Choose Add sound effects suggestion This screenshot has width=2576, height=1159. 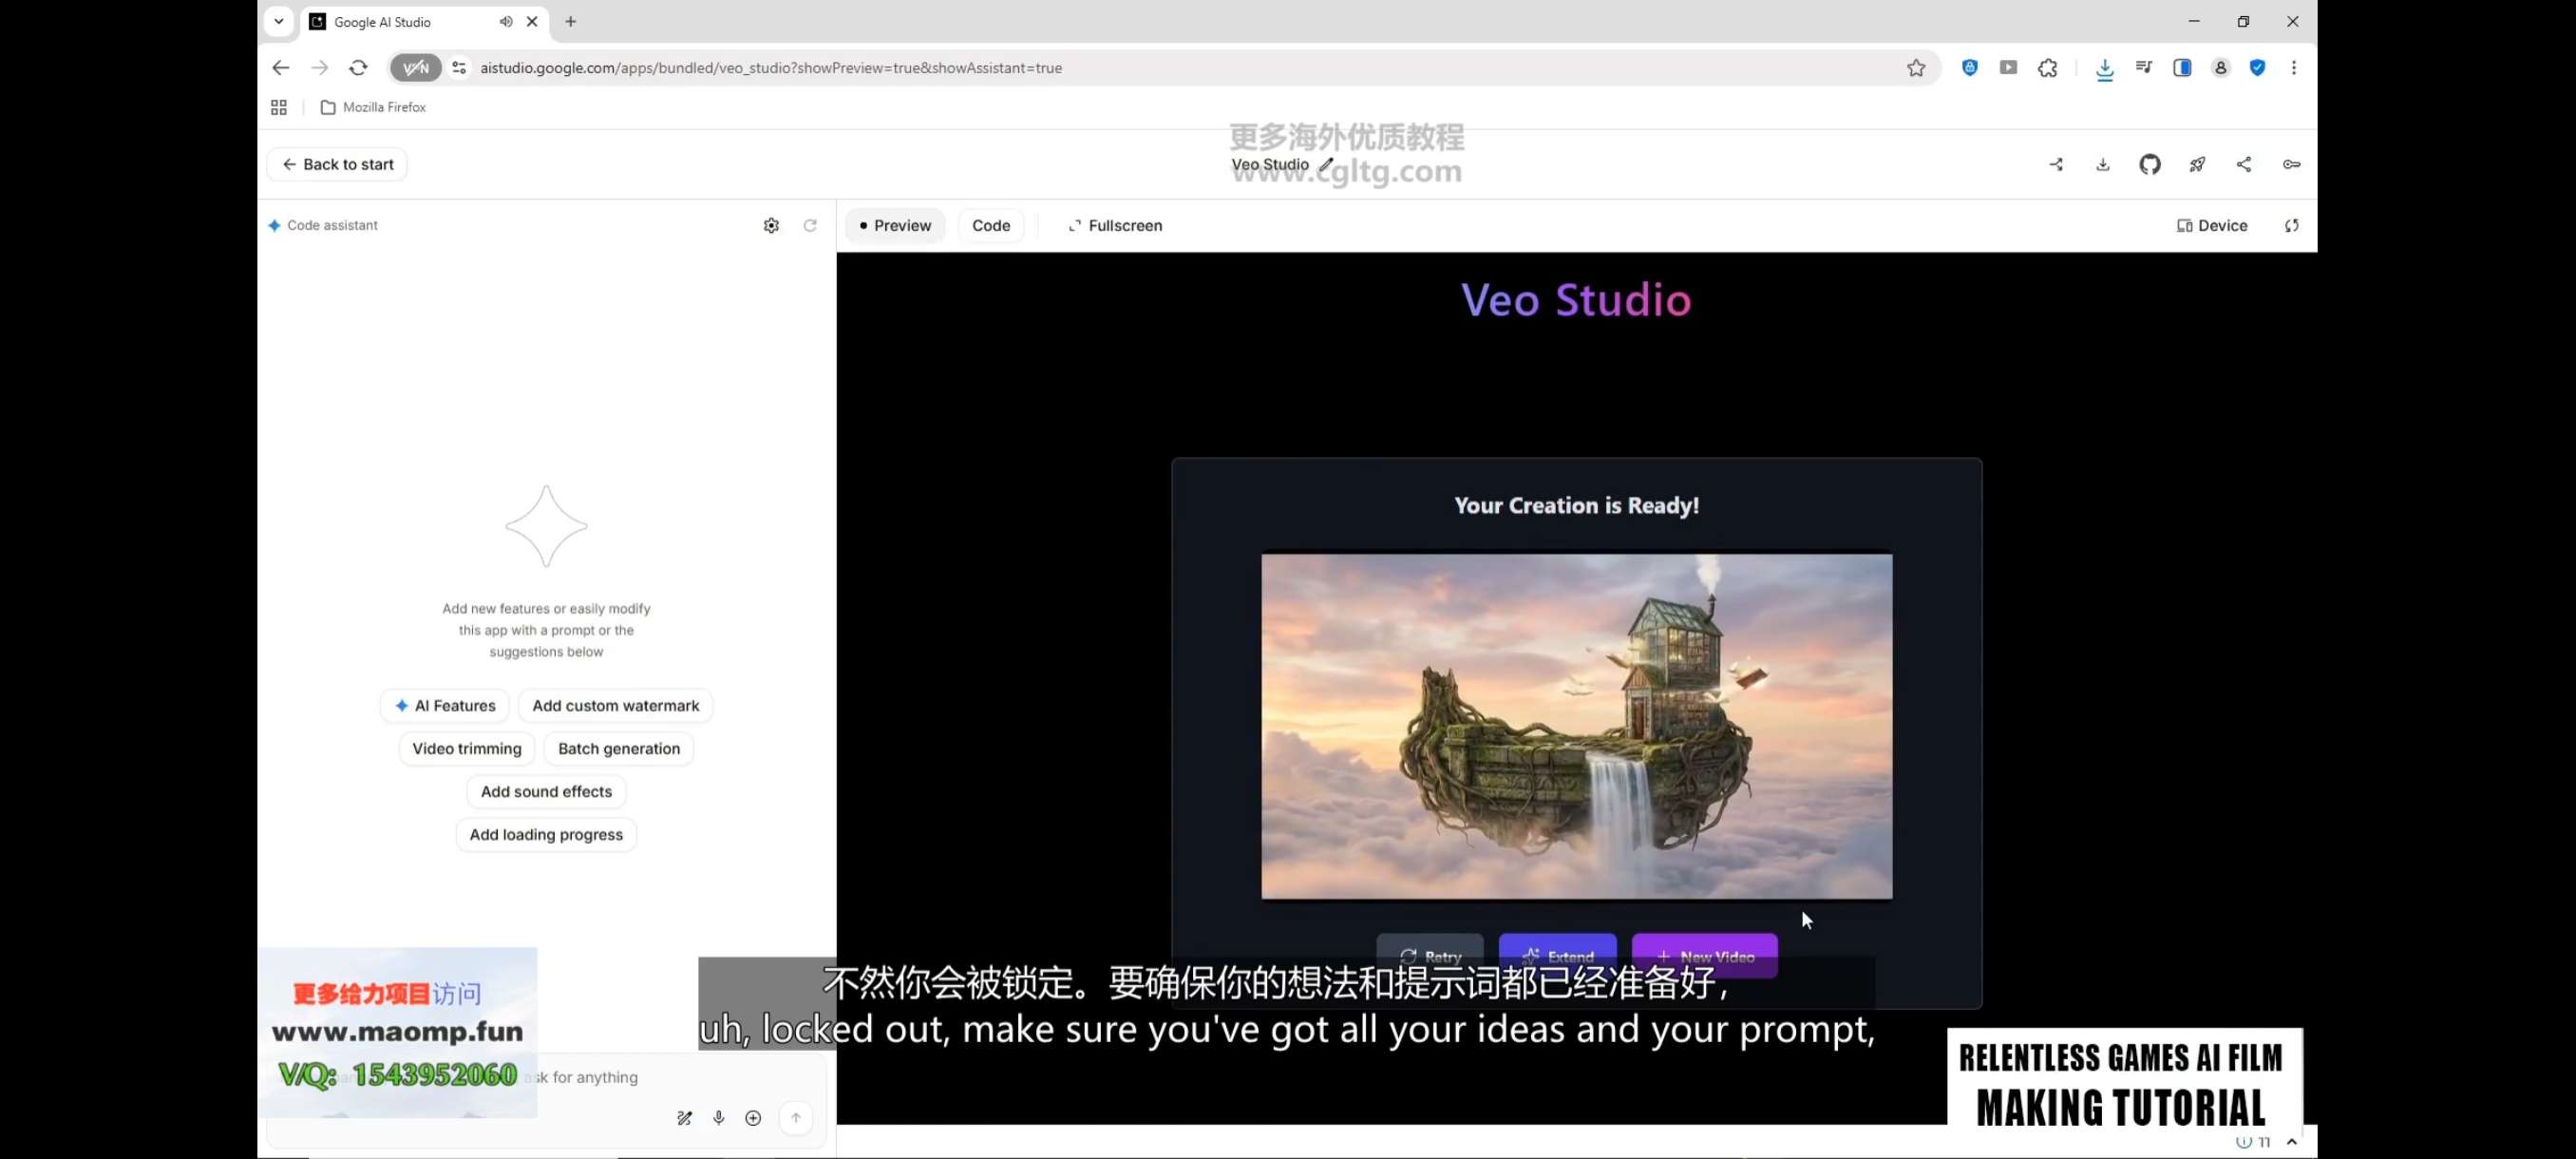(x=546, y=792)
